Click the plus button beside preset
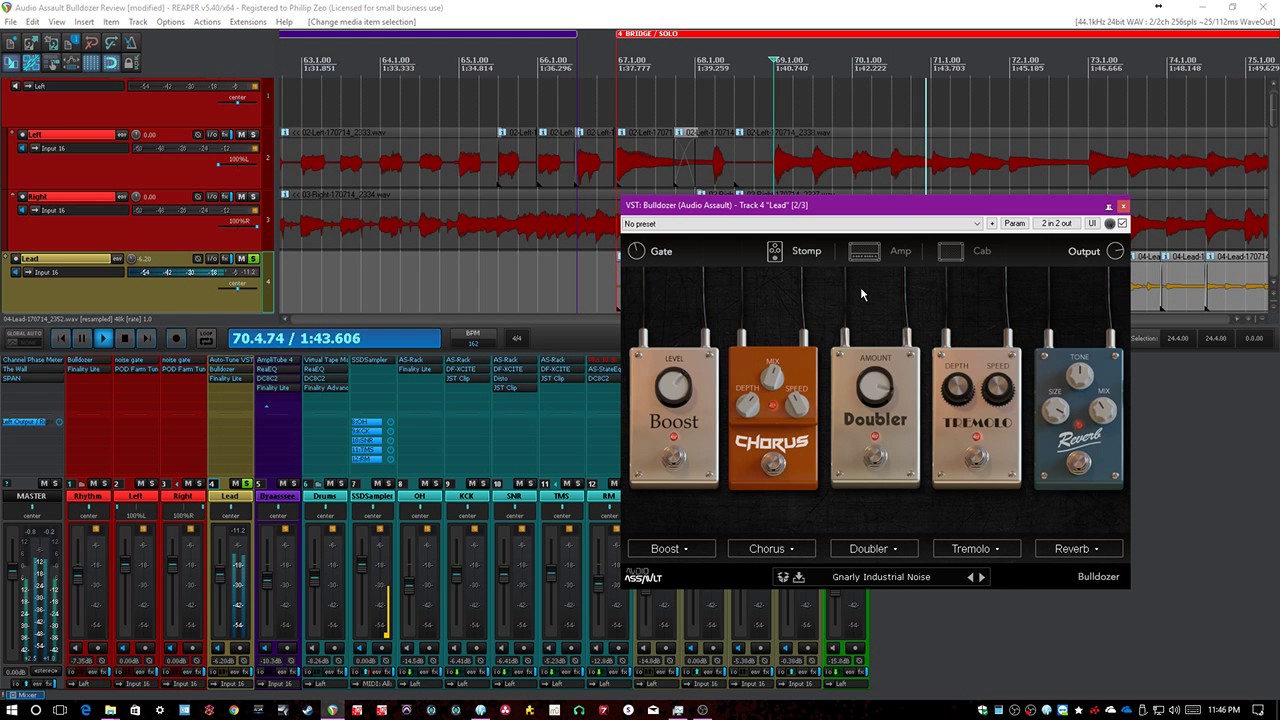The width and height of the screenshot is (1280, 720). [992, 224]
